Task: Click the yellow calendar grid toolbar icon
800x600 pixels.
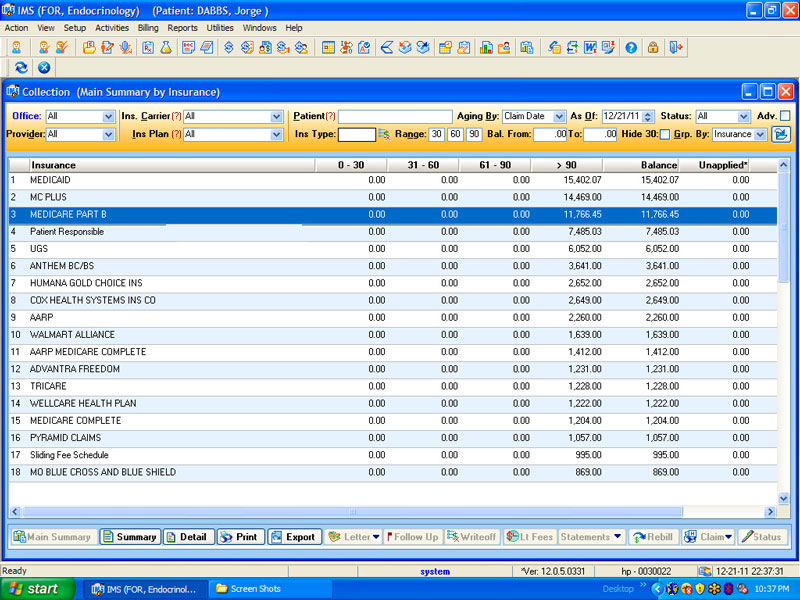Action: point(328,47)
